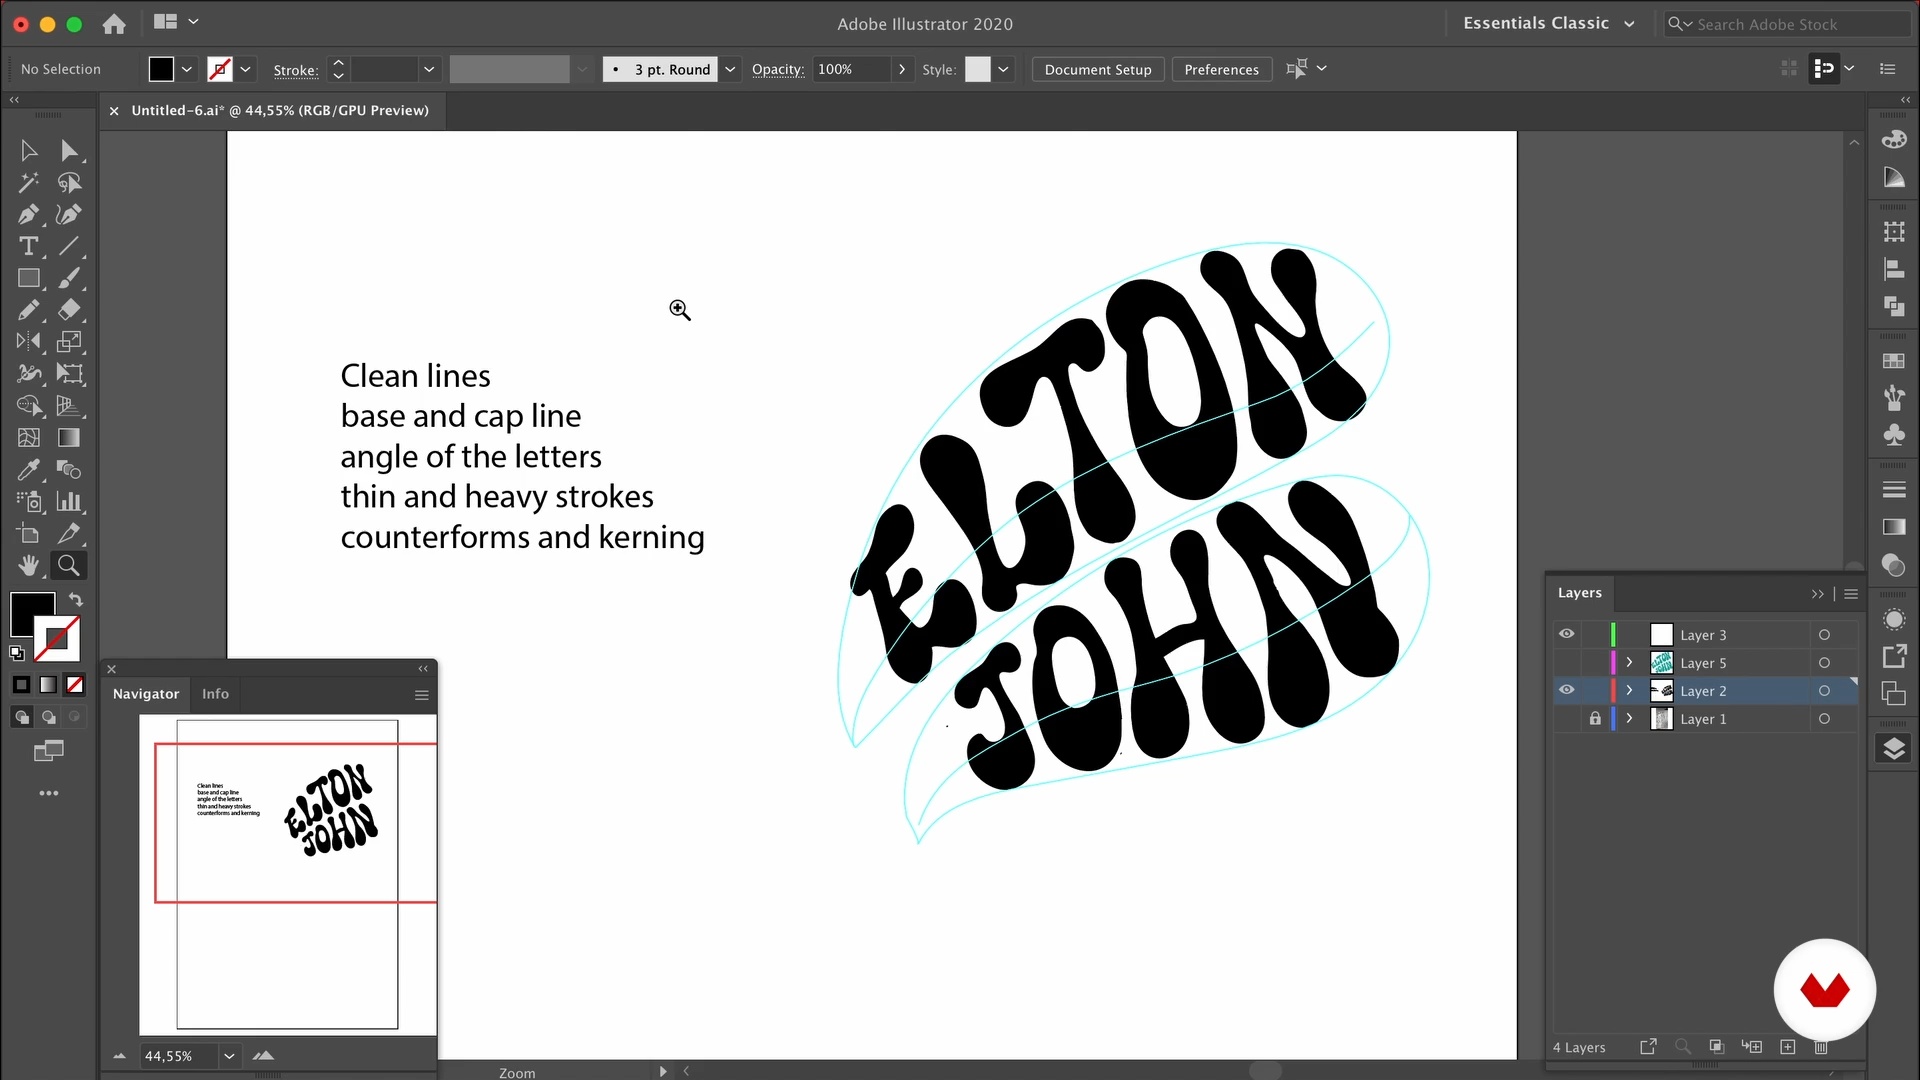Viewport: 1920px width, 1080px height.
Task: Show hidden Layer 1
Action: pyautogui.click(x=1566, y=718)
